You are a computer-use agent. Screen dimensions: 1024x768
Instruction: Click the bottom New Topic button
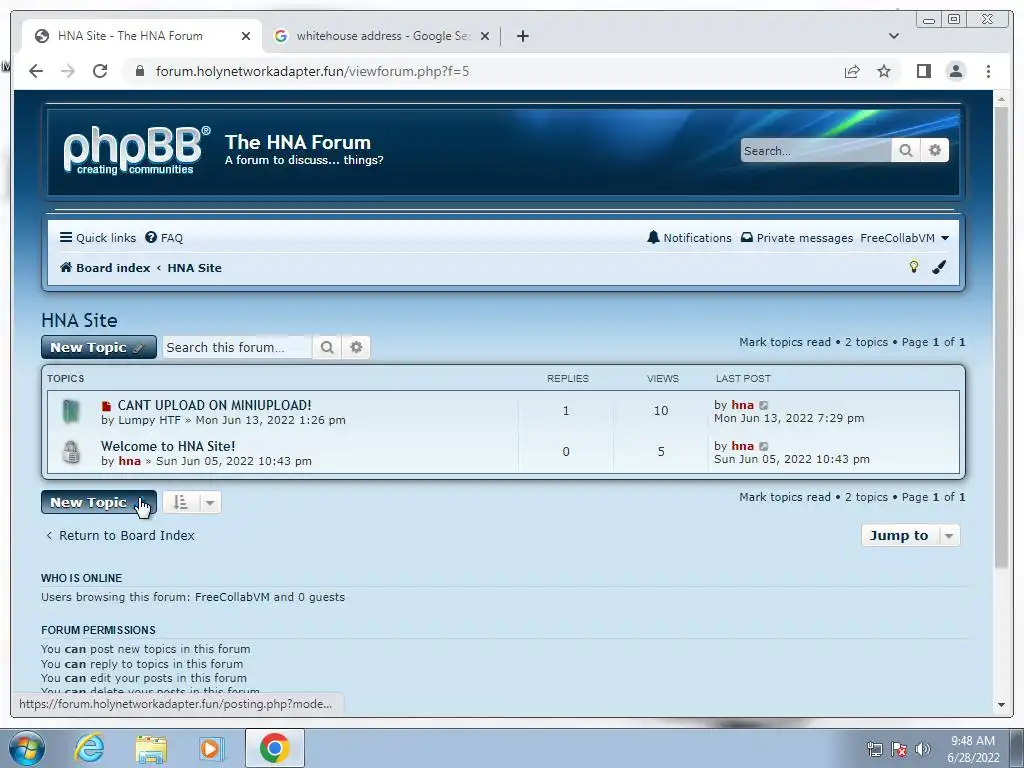coord(99,502)
